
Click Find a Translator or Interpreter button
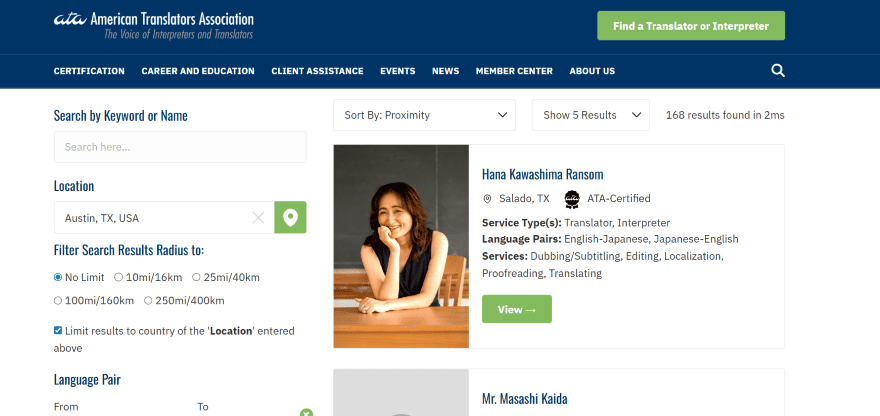point(691,26)
